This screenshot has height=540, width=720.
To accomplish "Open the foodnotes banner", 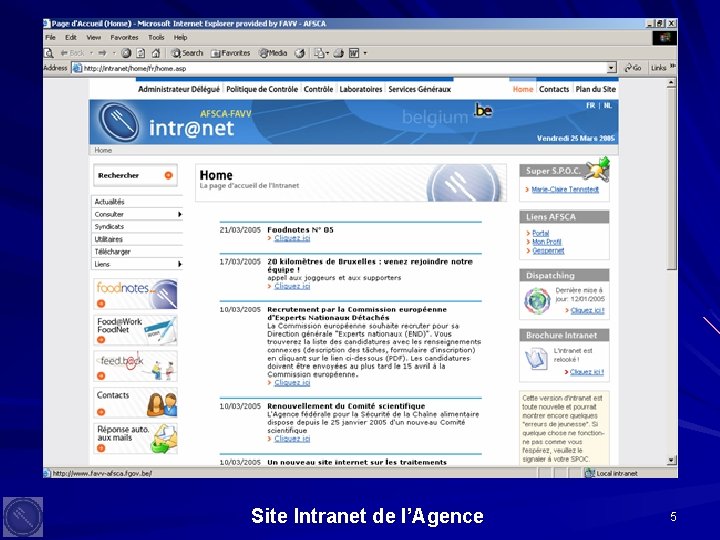I will pos(135,294).
